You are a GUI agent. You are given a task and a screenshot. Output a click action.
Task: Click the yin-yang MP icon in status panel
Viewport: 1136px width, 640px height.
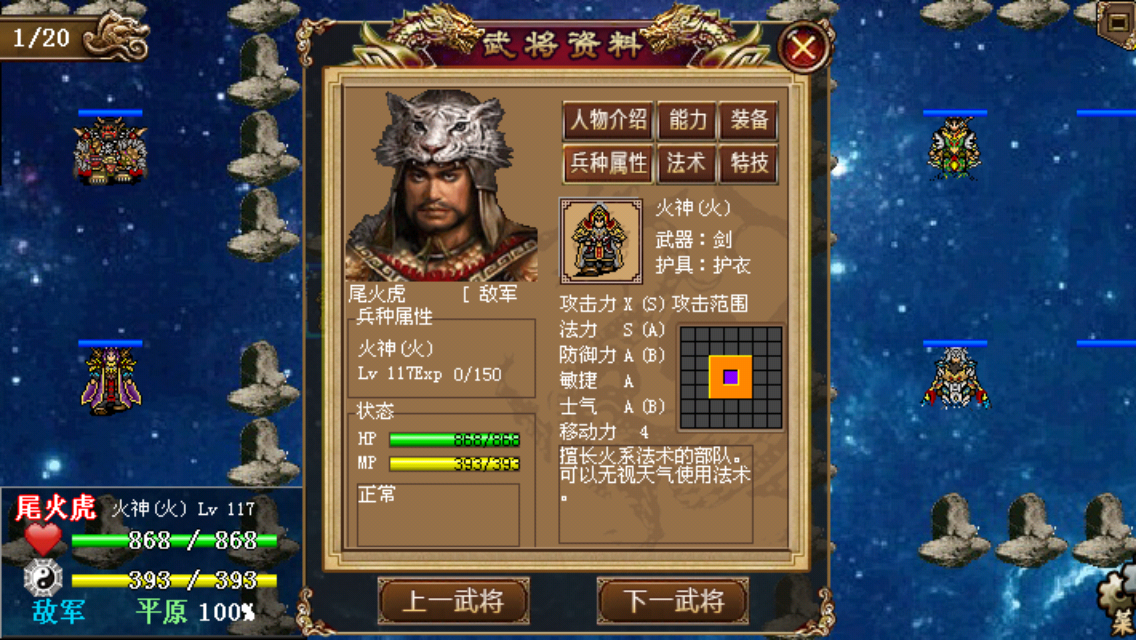pyautogui.click(x=43, y=578)
